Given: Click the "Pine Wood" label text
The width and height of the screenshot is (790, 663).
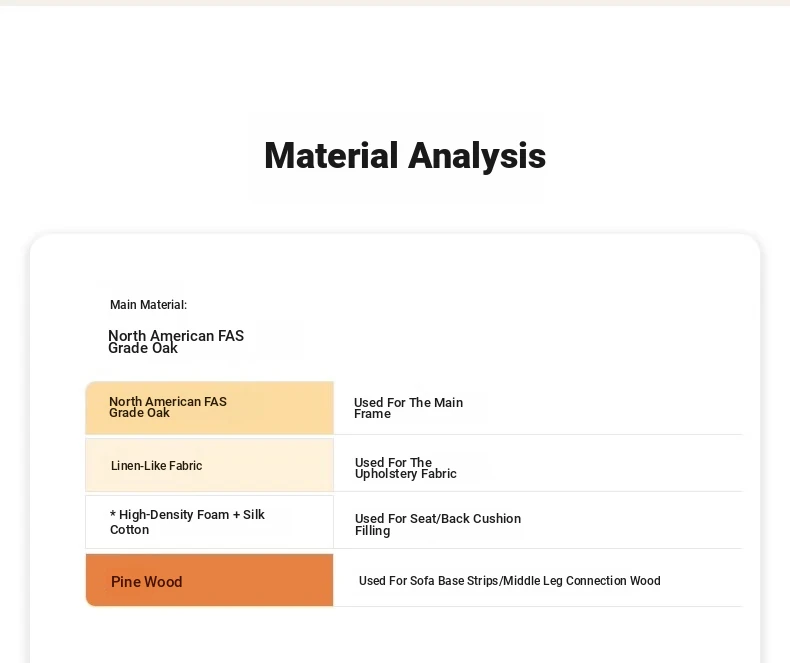Looking at the screenshot, I should pos(146,582).
